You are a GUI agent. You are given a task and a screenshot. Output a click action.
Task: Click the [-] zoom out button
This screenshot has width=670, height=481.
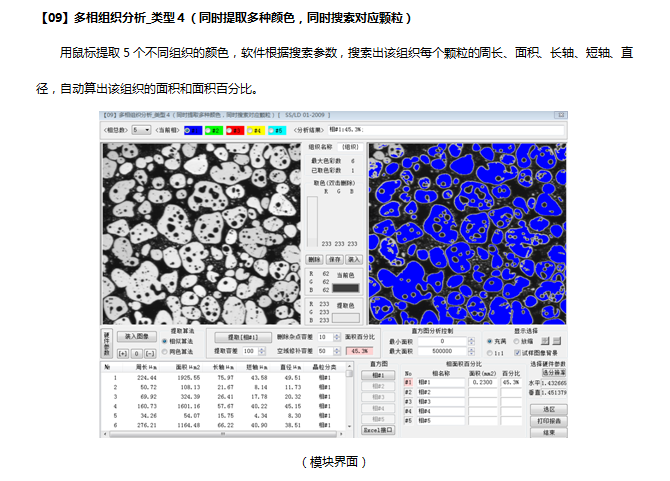[x=150, y=352]
